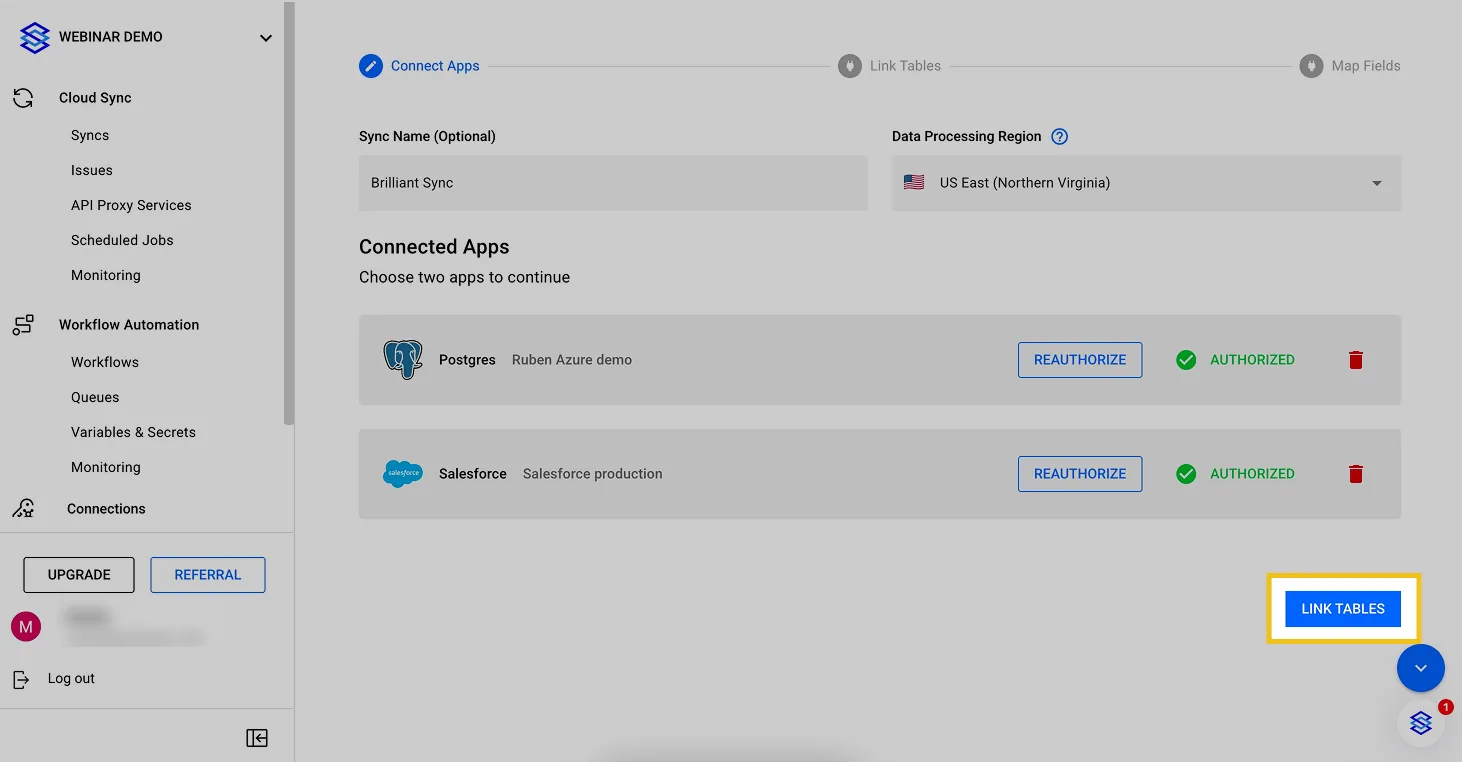Viewport: 1462px width, 762px height.
Task: Click the Postgres elephant logo
Action: [403, 360]
